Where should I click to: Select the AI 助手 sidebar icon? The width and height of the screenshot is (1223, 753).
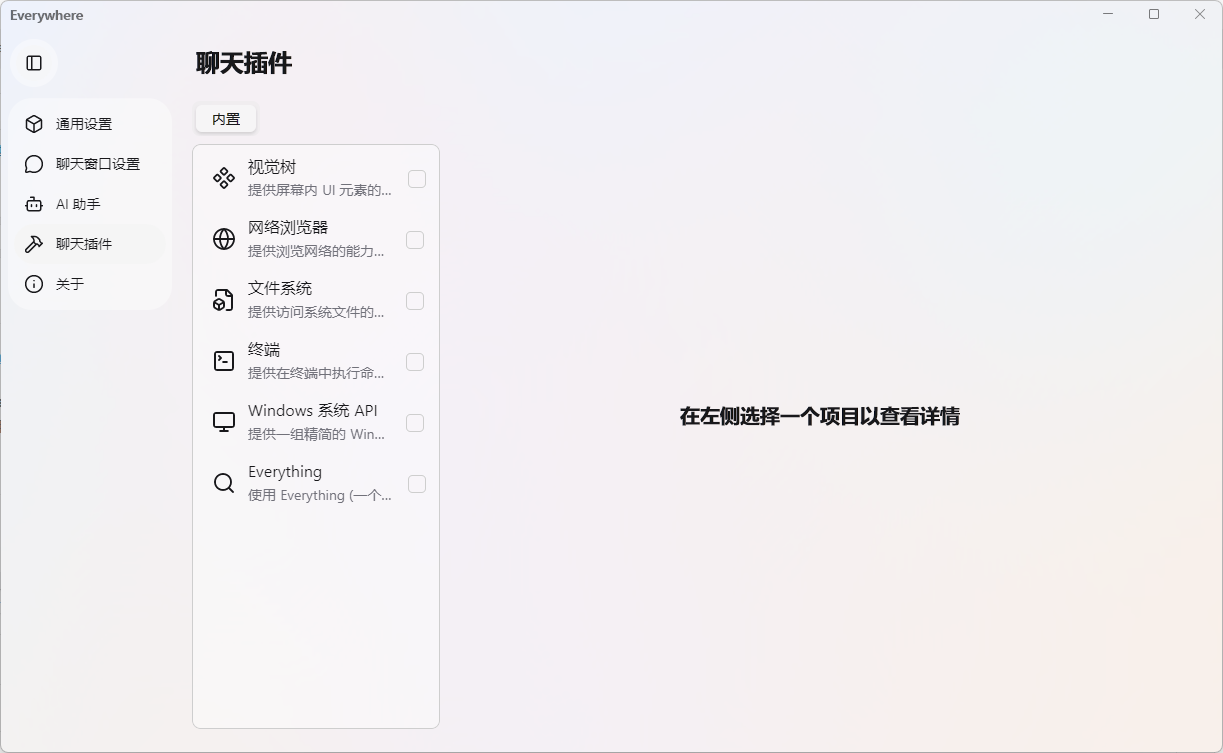click(33, 203)
